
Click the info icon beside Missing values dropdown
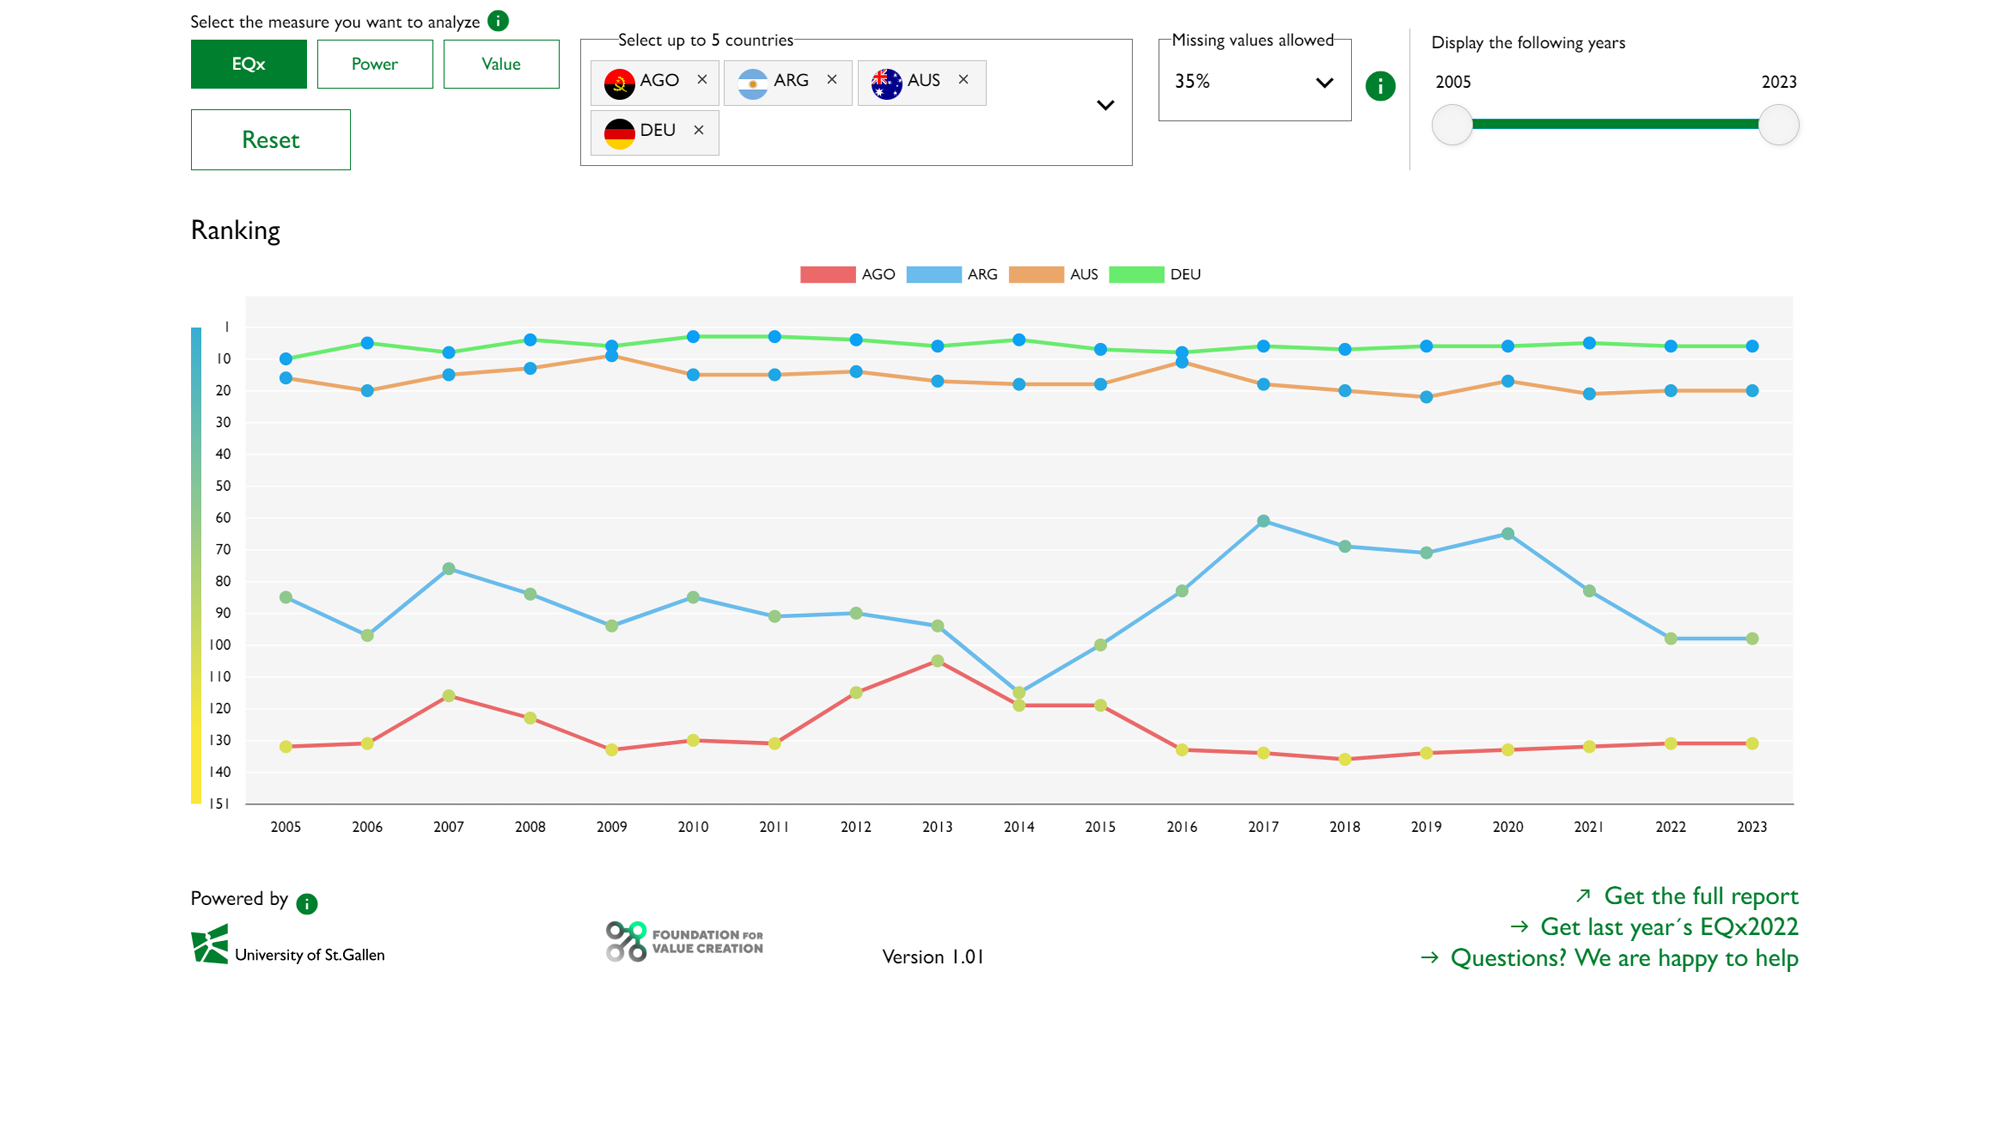pos(1380,86)
